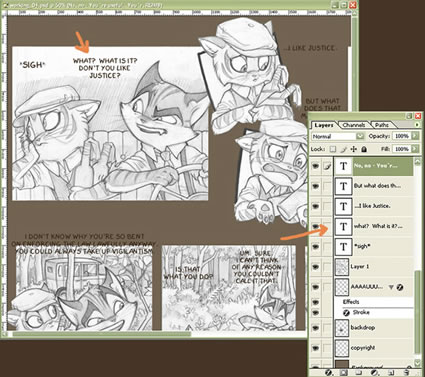Open the Layers palette options menu arrow

click(x=417, y=125)
